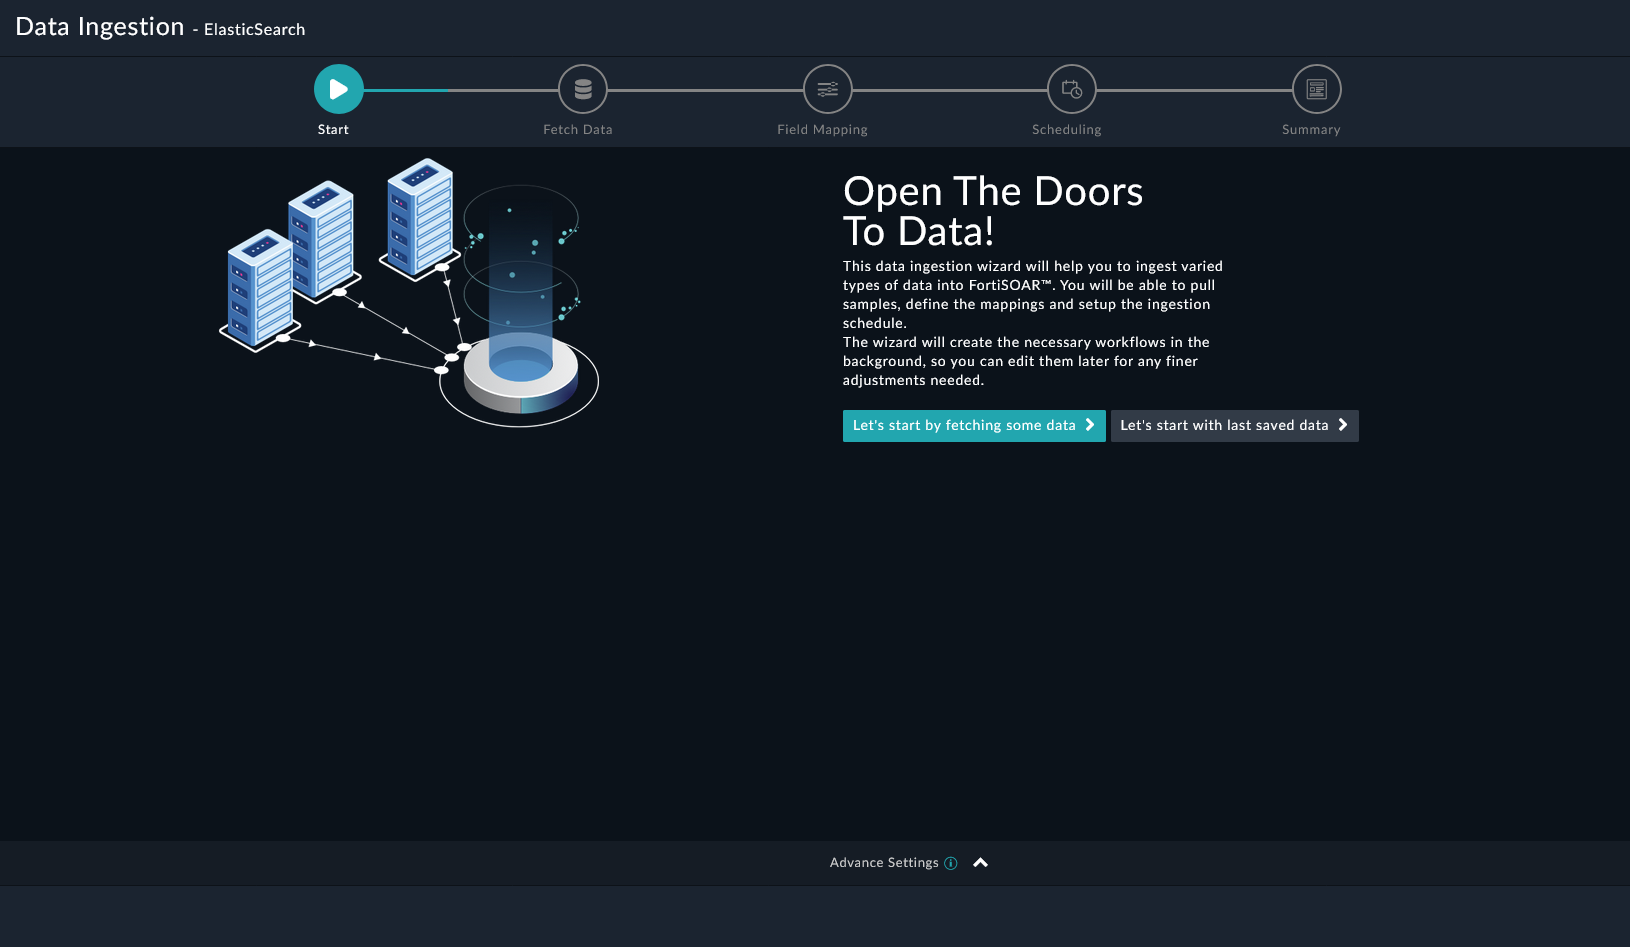Viewport: 1630px width, 947px height.
Task: Click the Advance Settings label
Action: pos(884,863)
